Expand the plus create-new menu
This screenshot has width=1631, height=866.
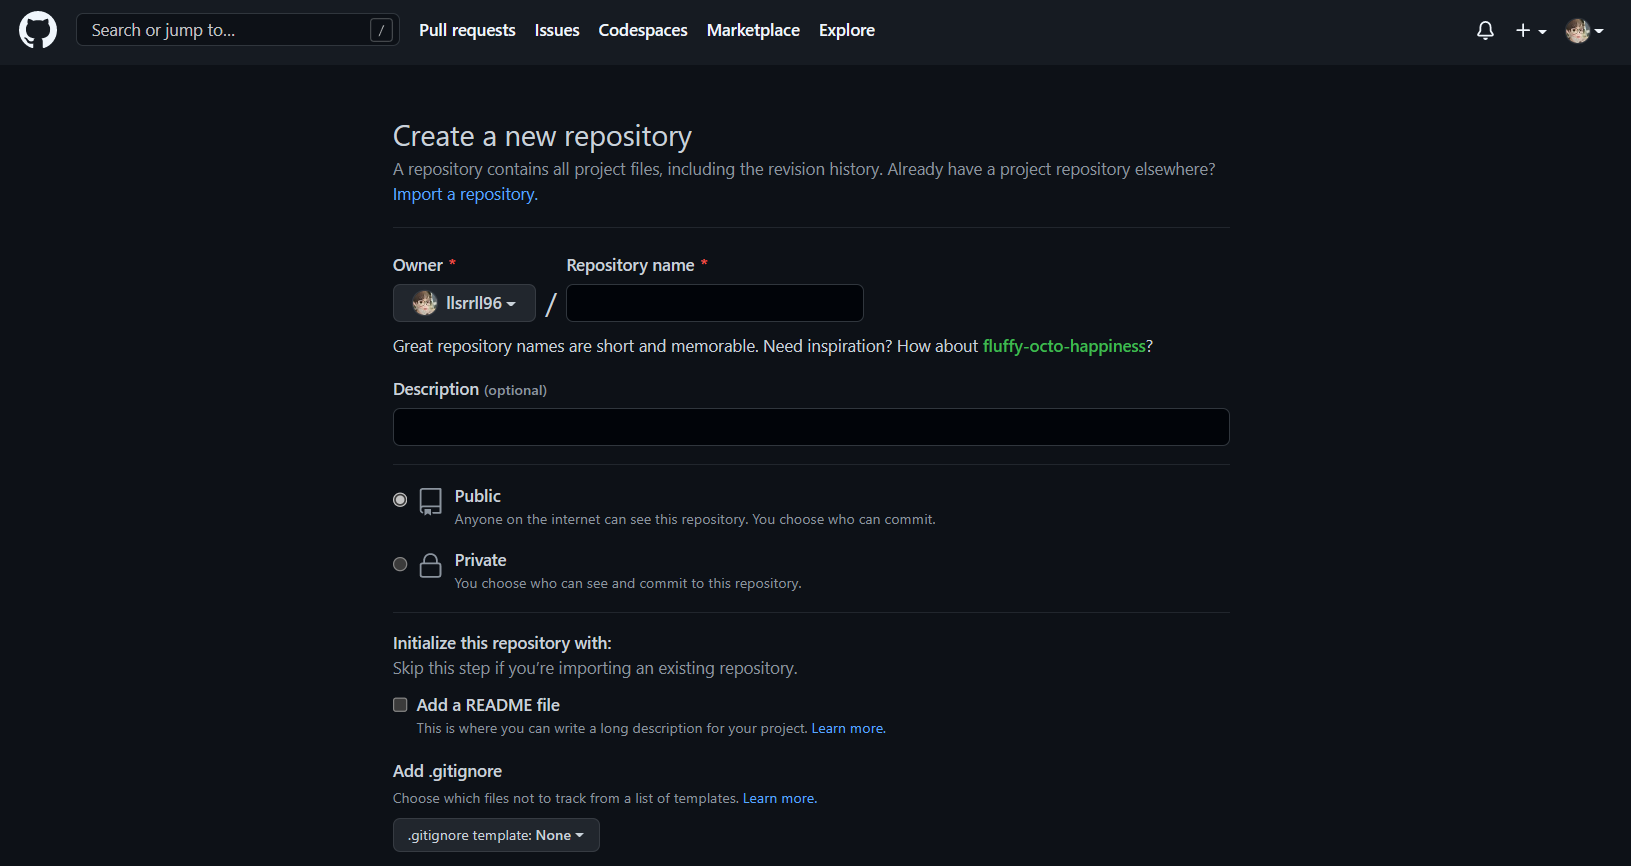point(1531,31)
